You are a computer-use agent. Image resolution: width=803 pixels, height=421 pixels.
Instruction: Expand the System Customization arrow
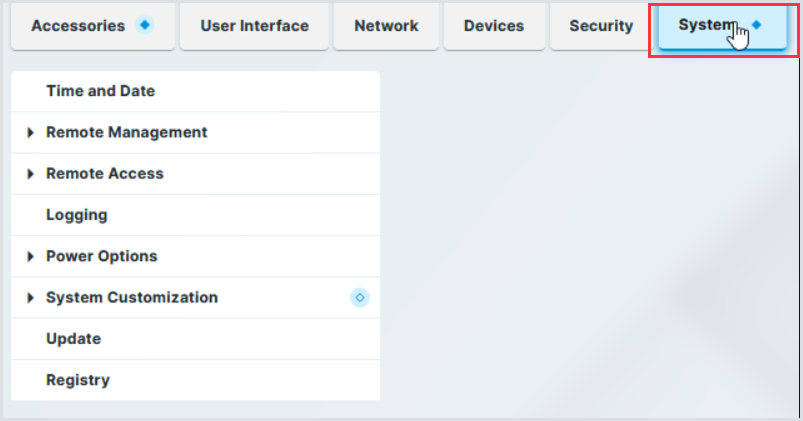pyautogui.click(x=31, y=298)
